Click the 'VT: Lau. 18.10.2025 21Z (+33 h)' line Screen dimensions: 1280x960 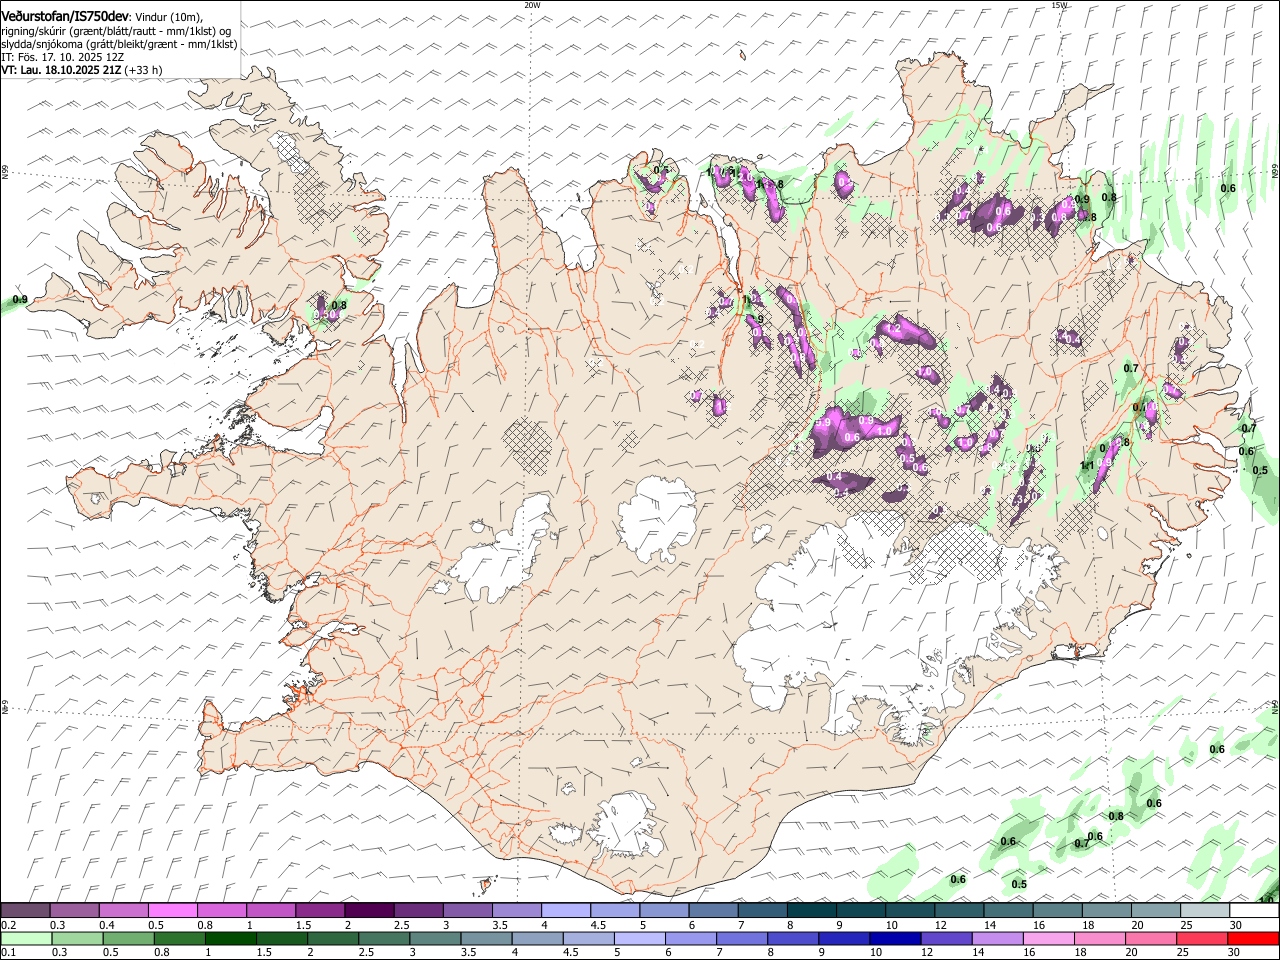(x=82, y=70)
